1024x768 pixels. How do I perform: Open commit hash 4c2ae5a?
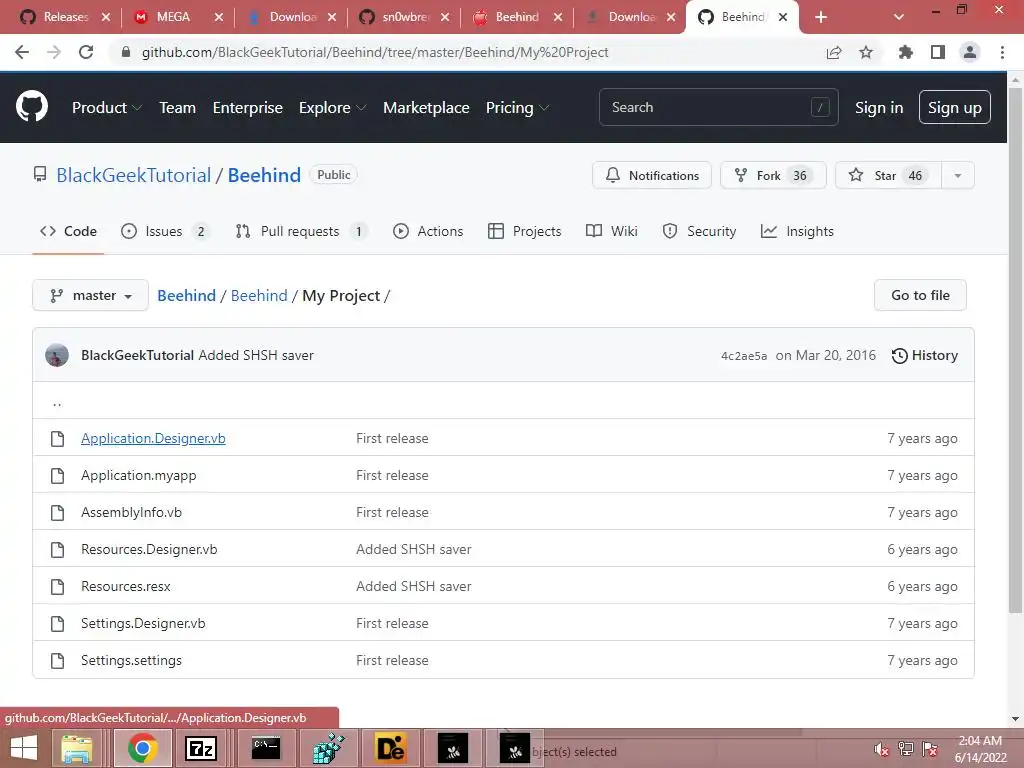click(x=744, y=356)
